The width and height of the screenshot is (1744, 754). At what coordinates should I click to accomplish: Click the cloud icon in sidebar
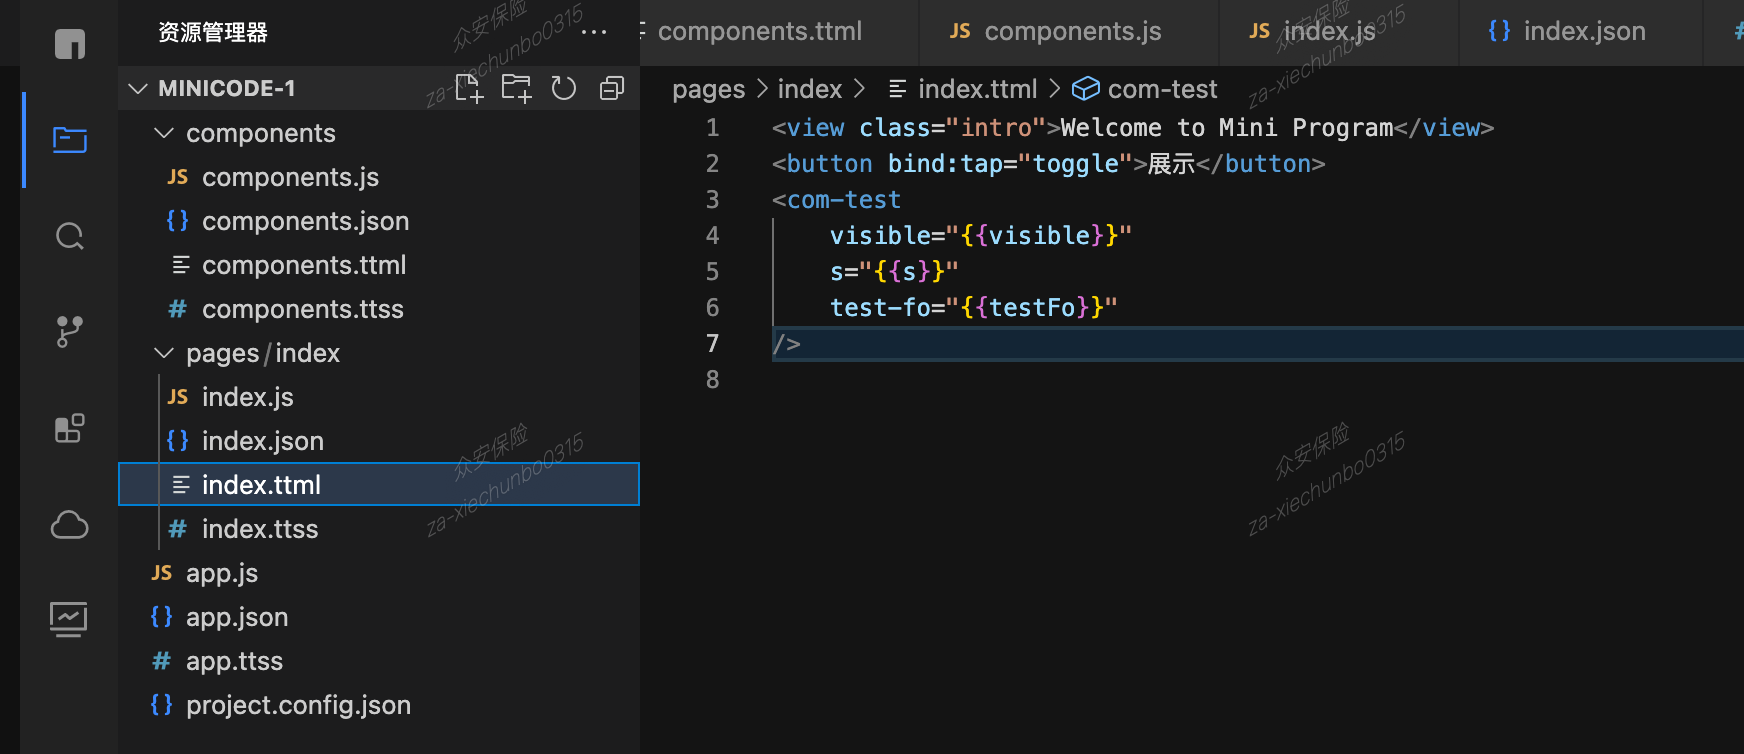click(x=69, y=525)
